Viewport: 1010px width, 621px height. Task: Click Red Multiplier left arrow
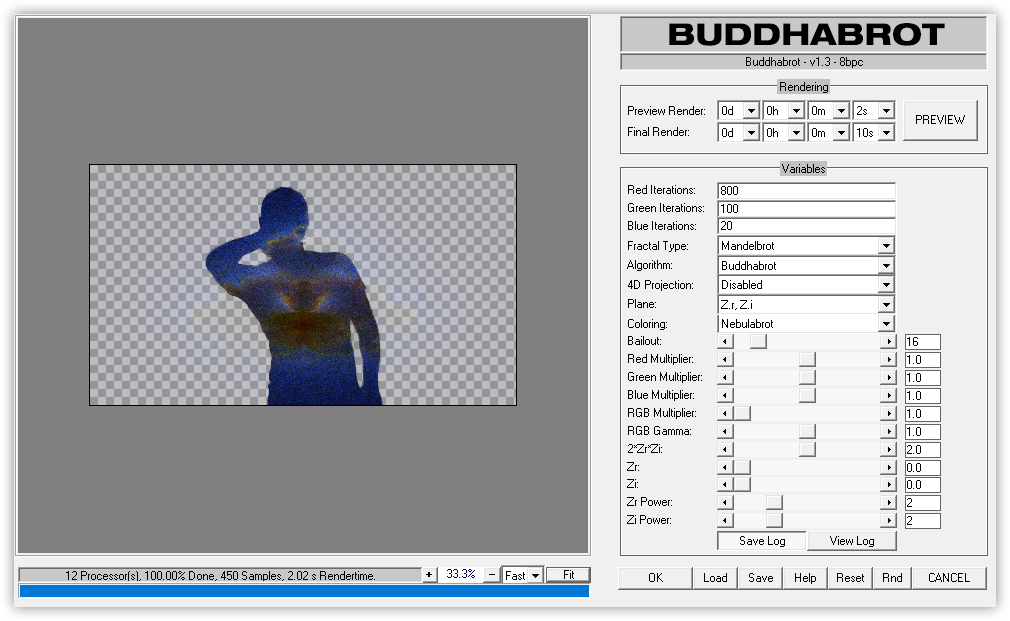[725, 359]
